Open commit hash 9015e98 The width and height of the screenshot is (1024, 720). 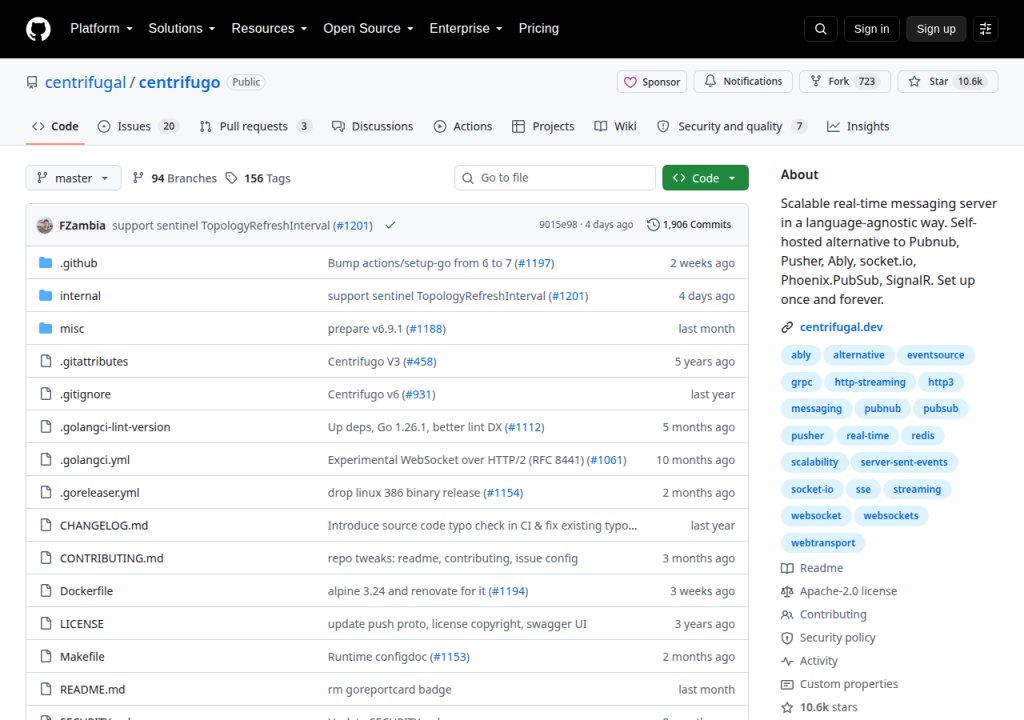coord(558,225)
